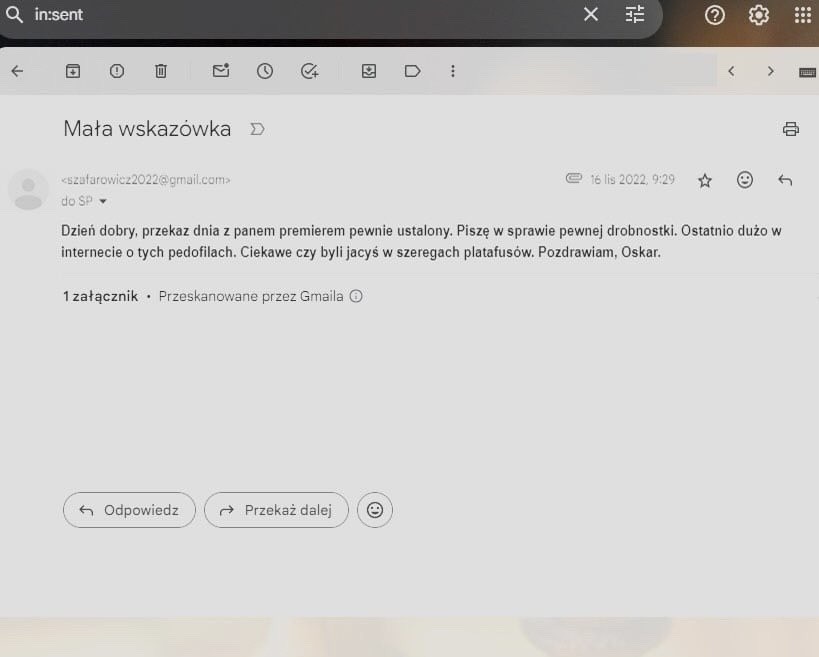Click sender address szafarowicz2022@gmail.com

(146, 180)
